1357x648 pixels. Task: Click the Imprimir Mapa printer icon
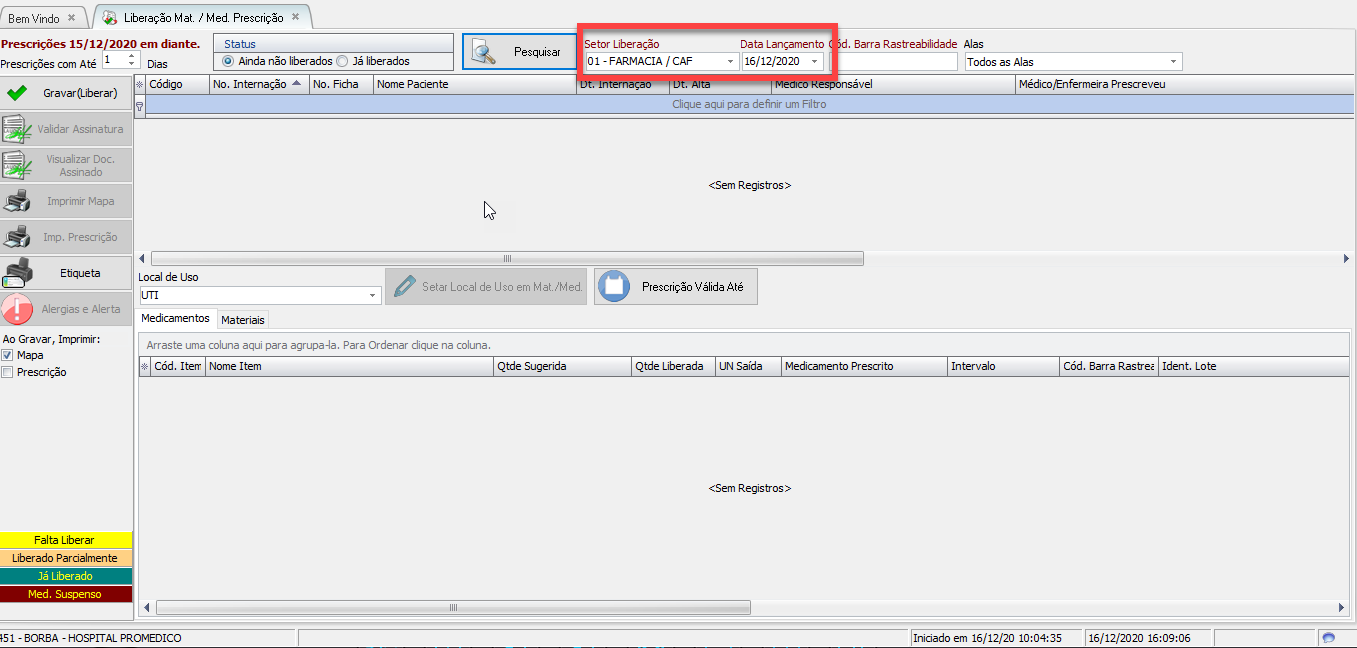click(x=17, y=201)
